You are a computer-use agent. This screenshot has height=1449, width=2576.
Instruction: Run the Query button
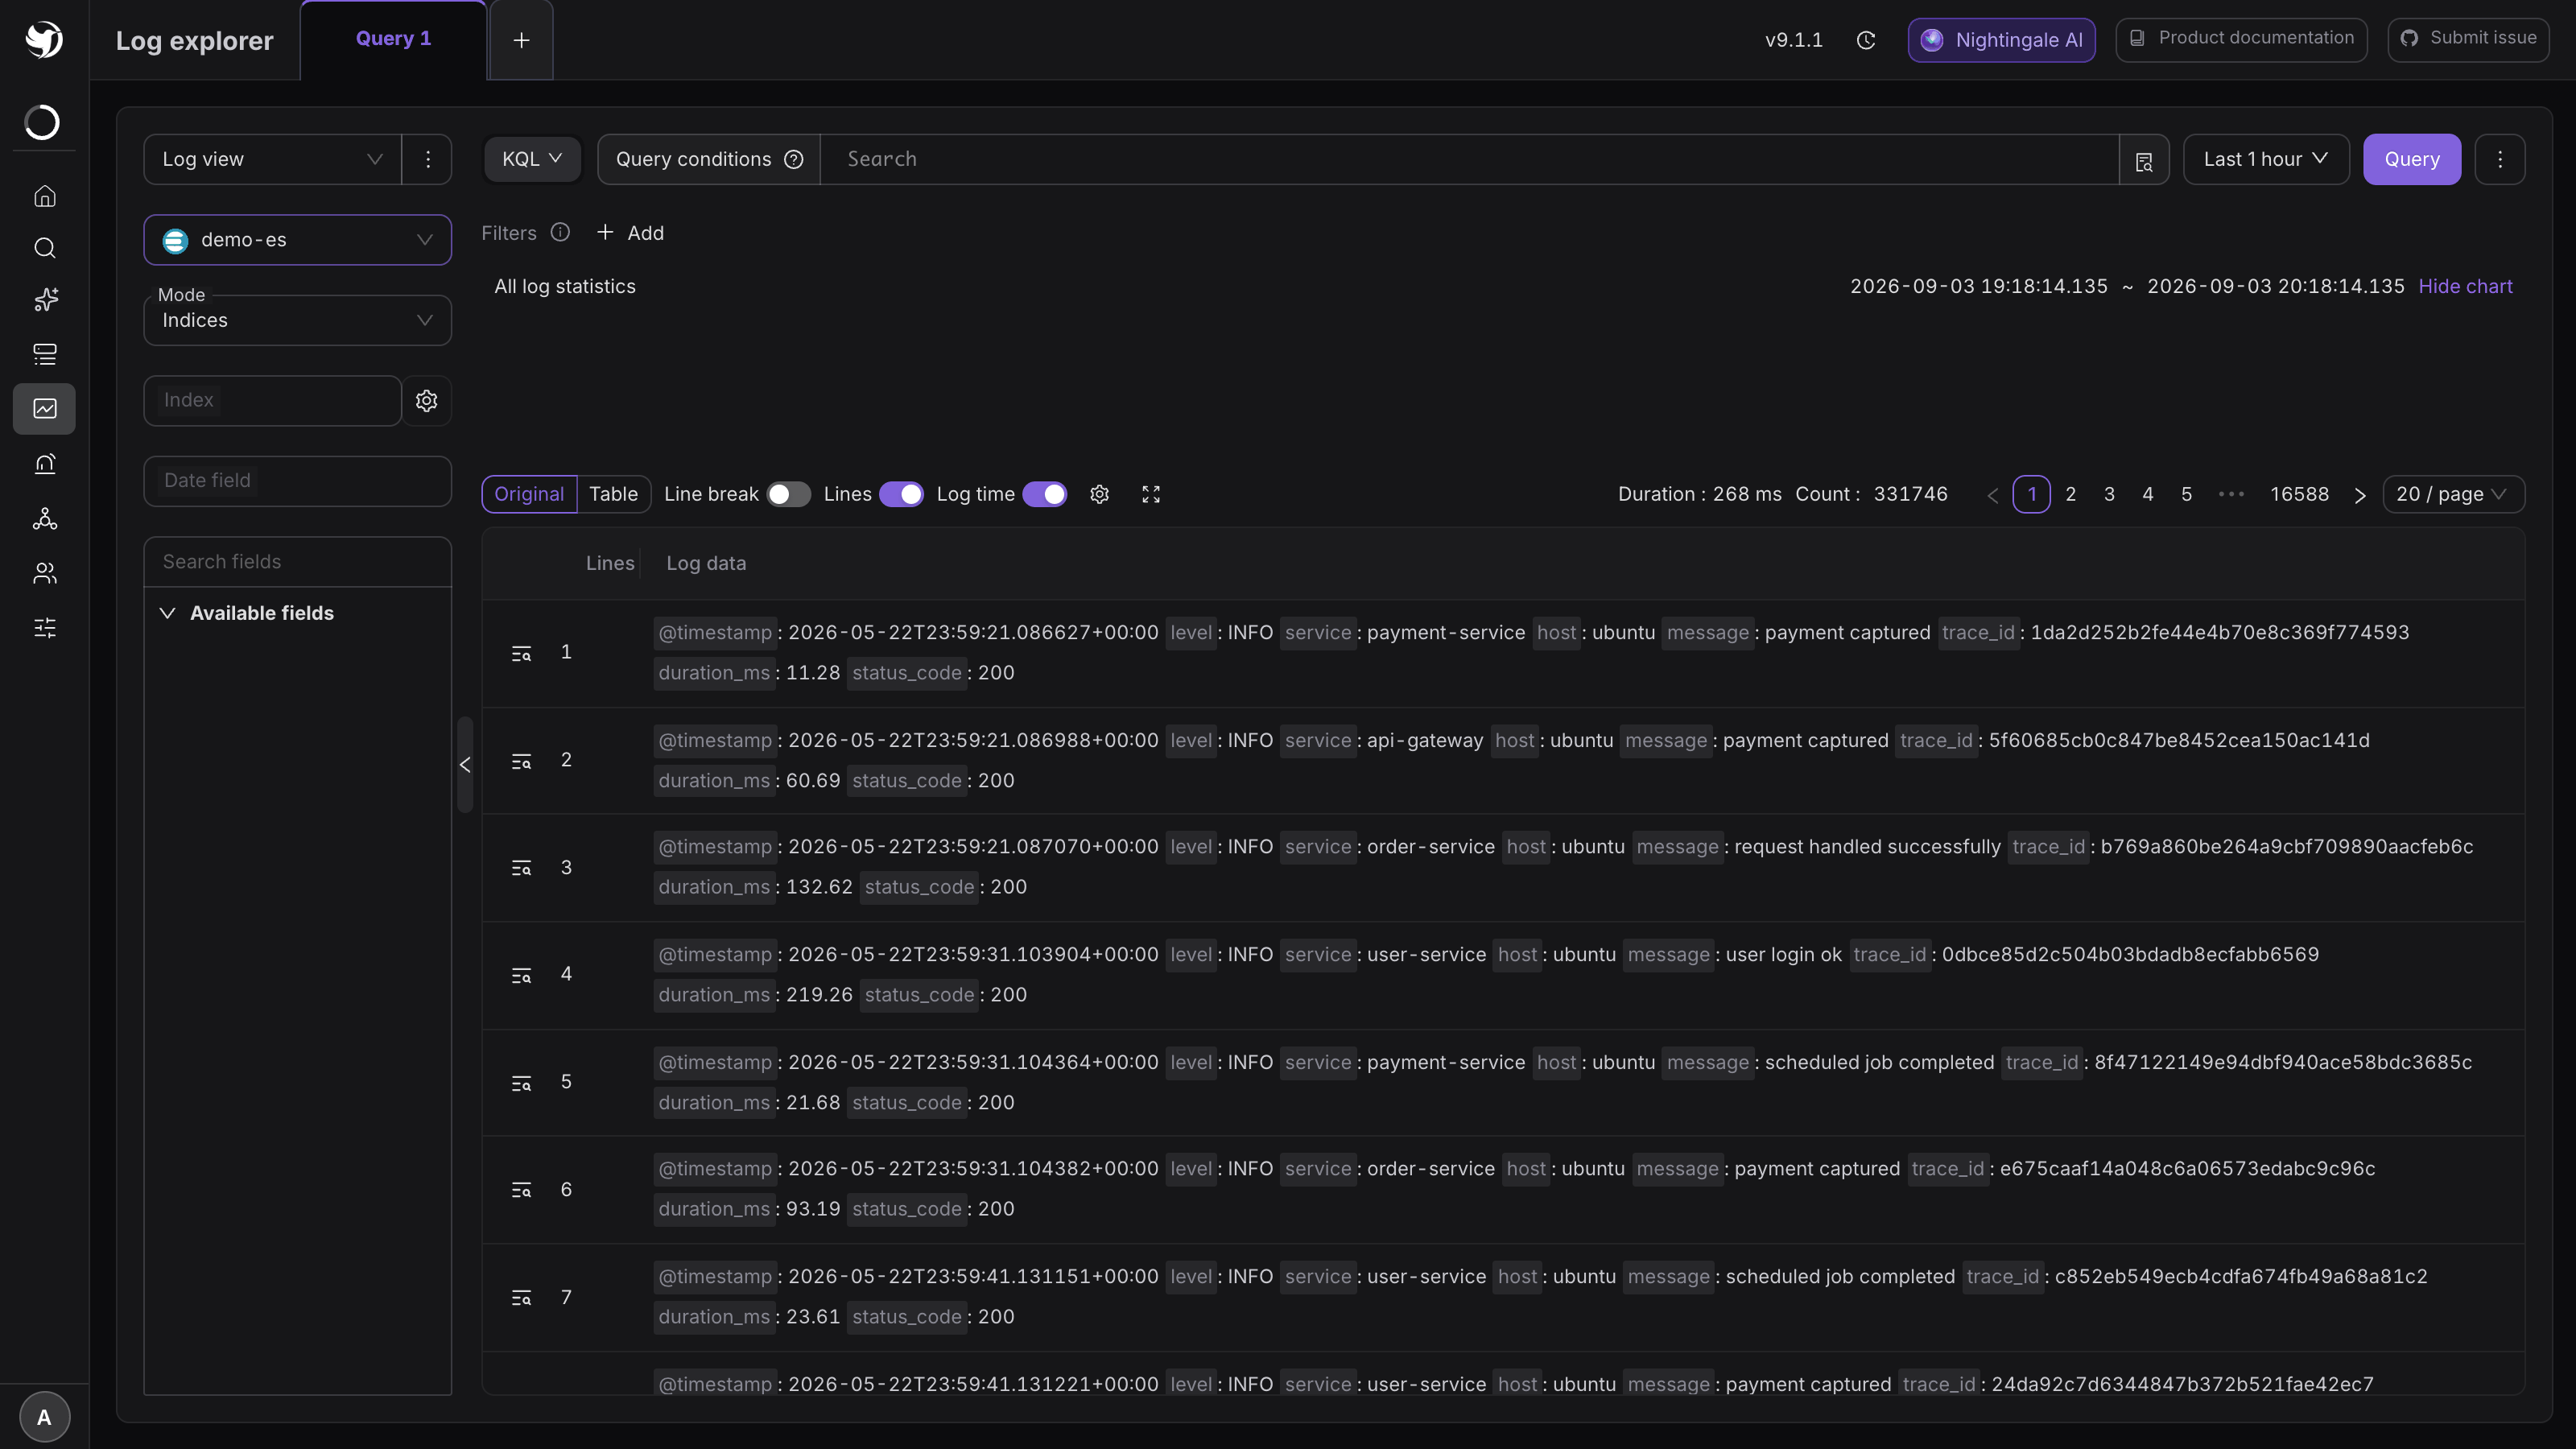click(x=2411, y=160)
